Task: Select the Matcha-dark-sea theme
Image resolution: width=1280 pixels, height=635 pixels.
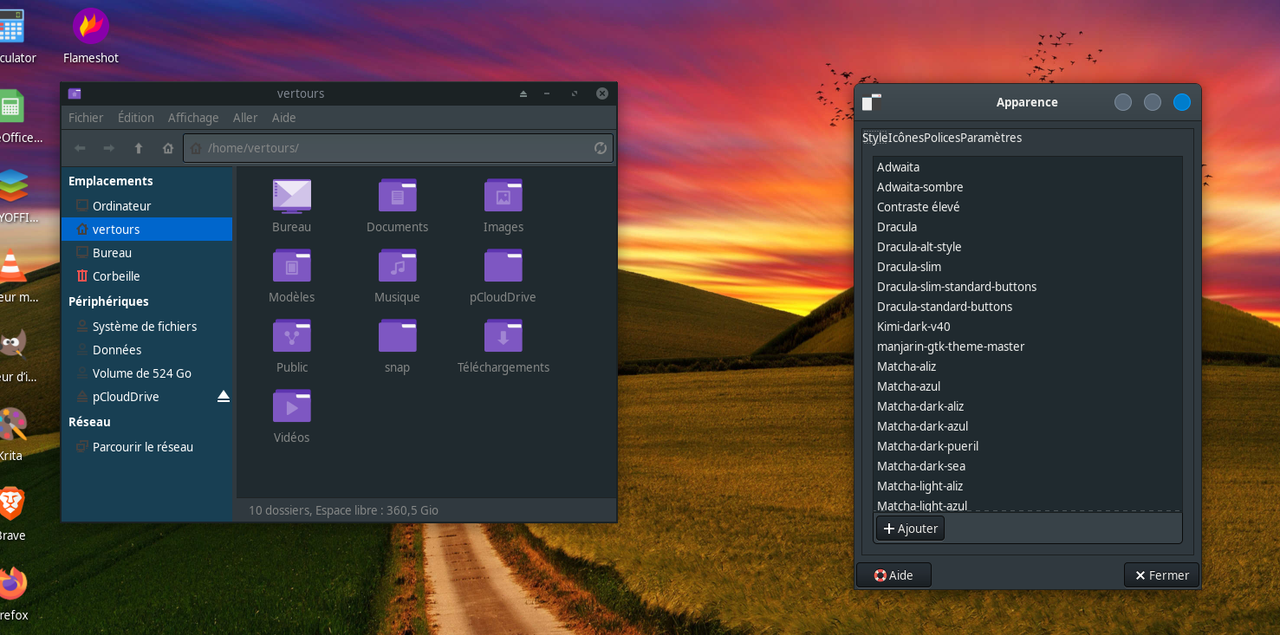Action: point(1027,467)
